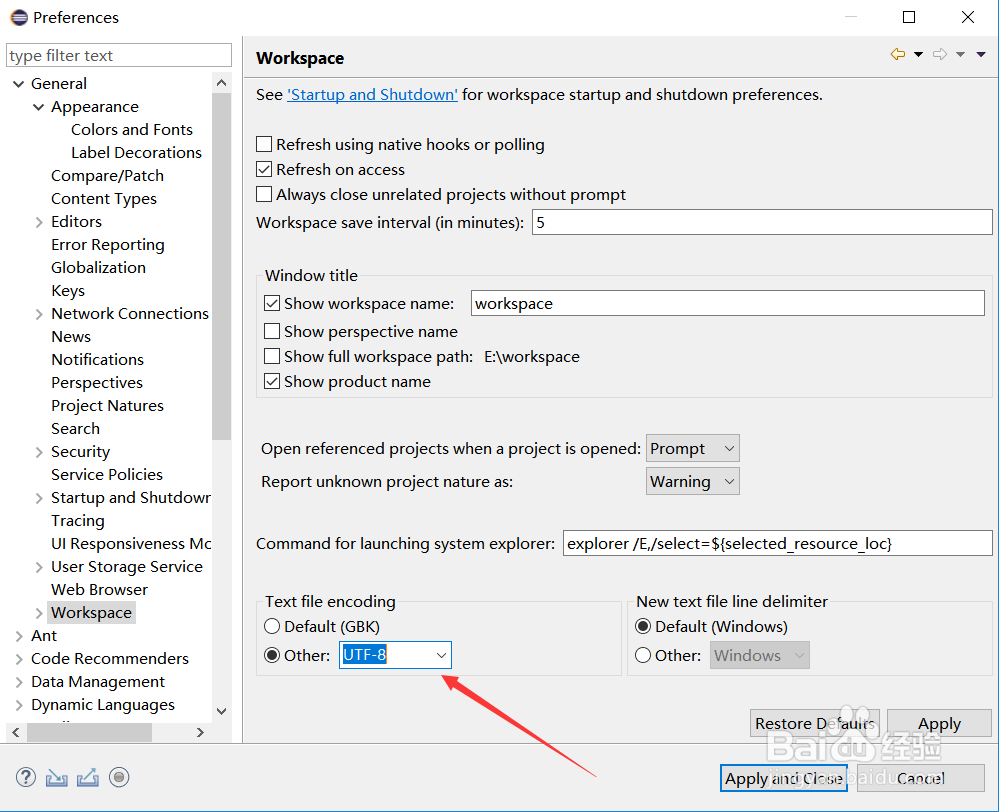Maximize the Preferences window
The image size is (999, 812).
pos(909,17)
